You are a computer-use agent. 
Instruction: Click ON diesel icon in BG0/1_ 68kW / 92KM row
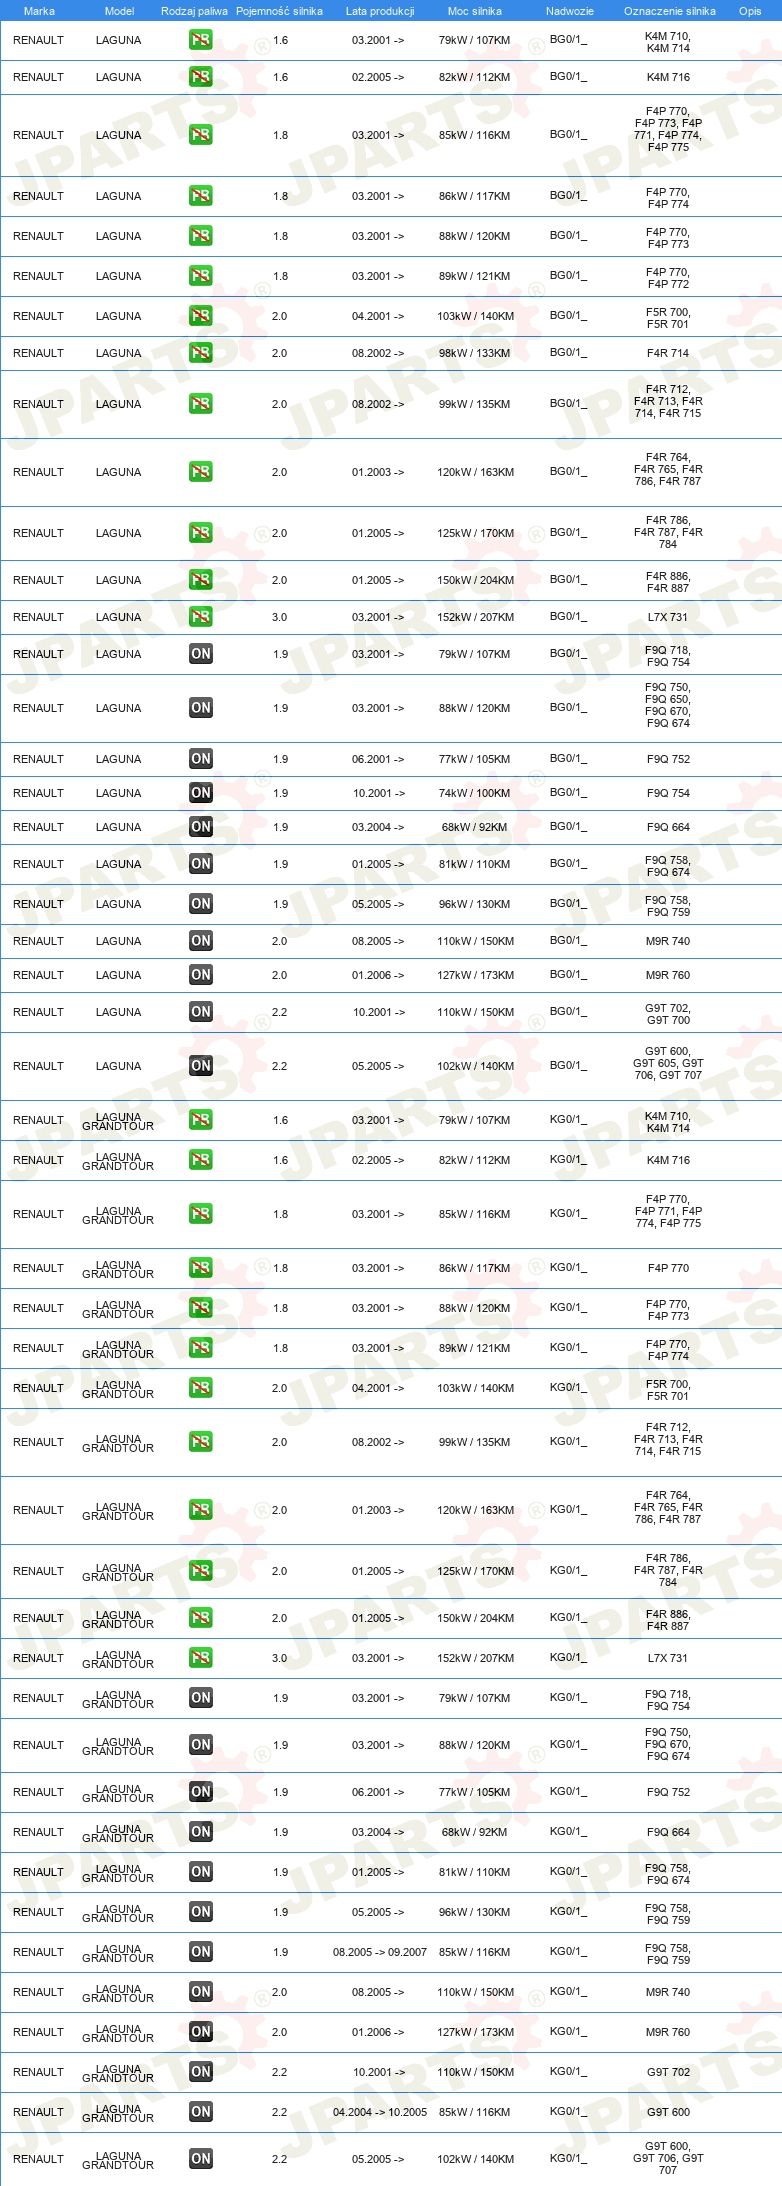coord(201,827)
